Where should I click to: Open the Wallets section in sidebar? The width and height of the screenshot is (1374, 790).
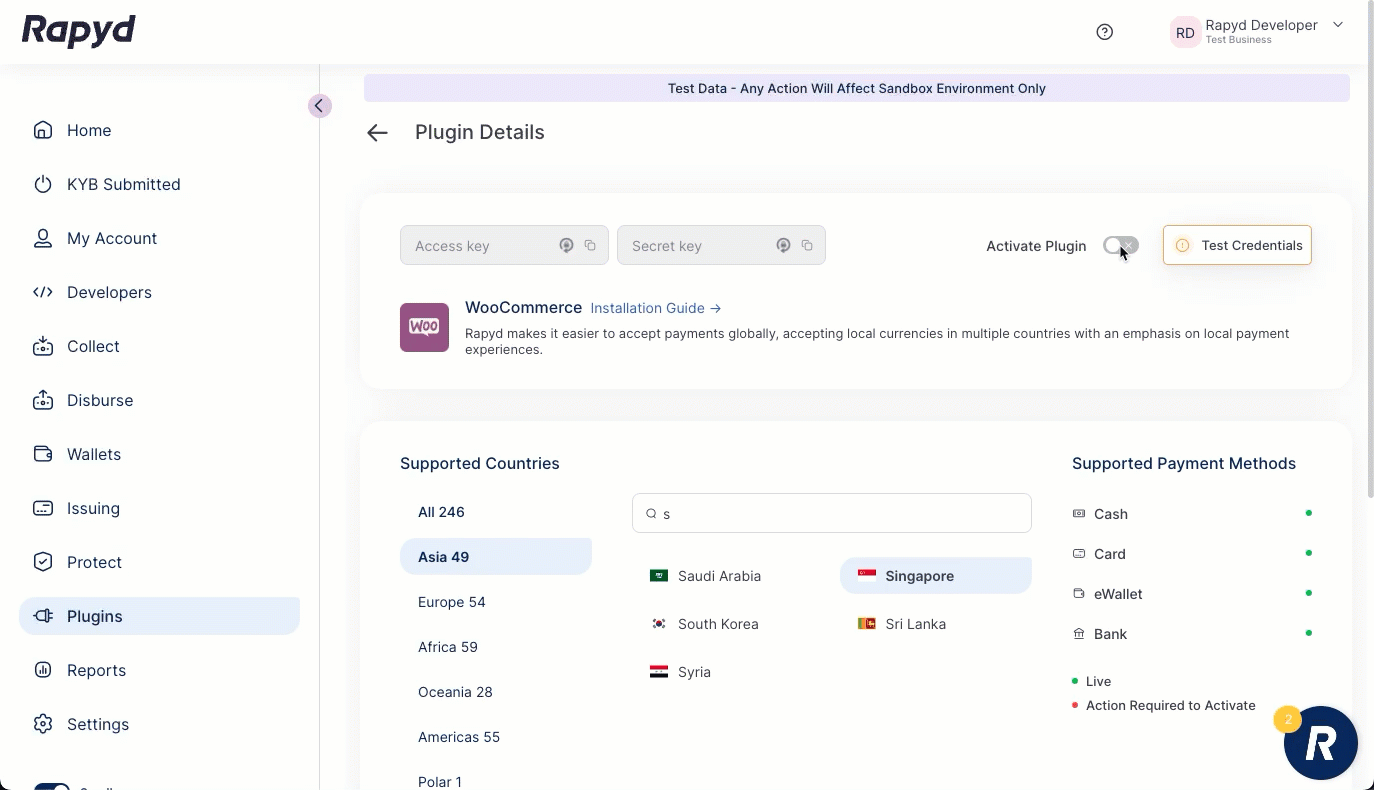(93, 454)
